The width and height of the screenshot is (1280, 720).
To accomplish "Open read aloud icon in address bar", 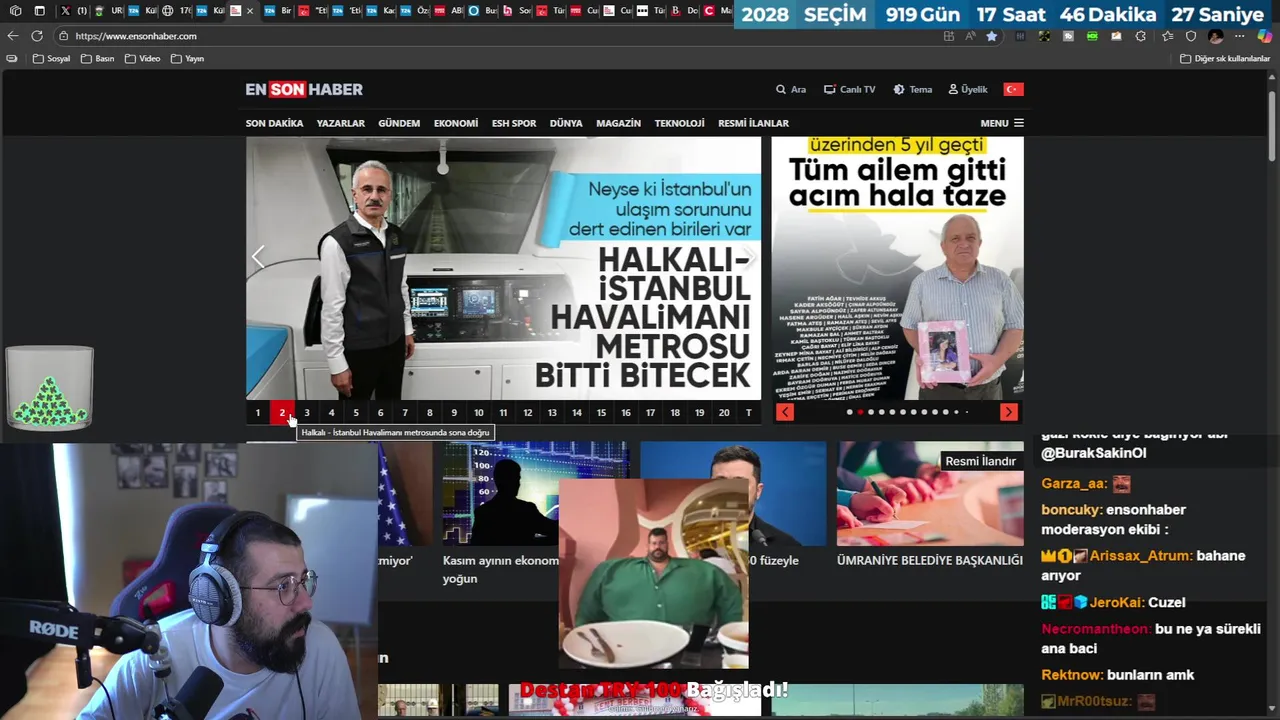I will pyautogui.click(x=970, y=36).
